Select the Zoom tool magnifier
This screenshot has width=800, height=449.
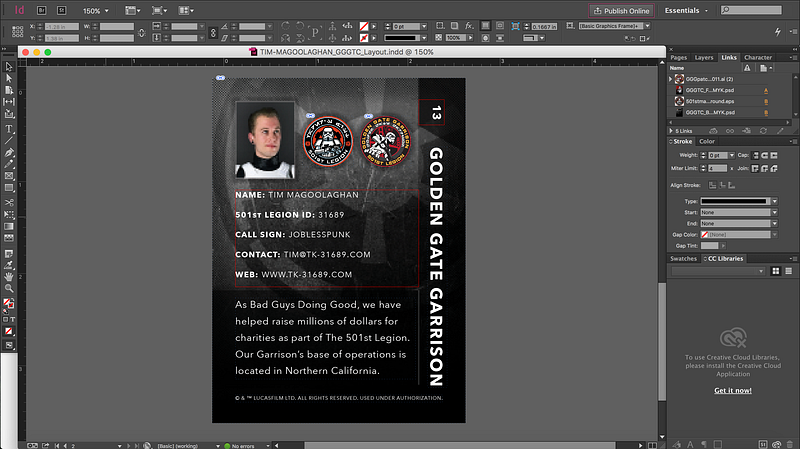(9, 288)
